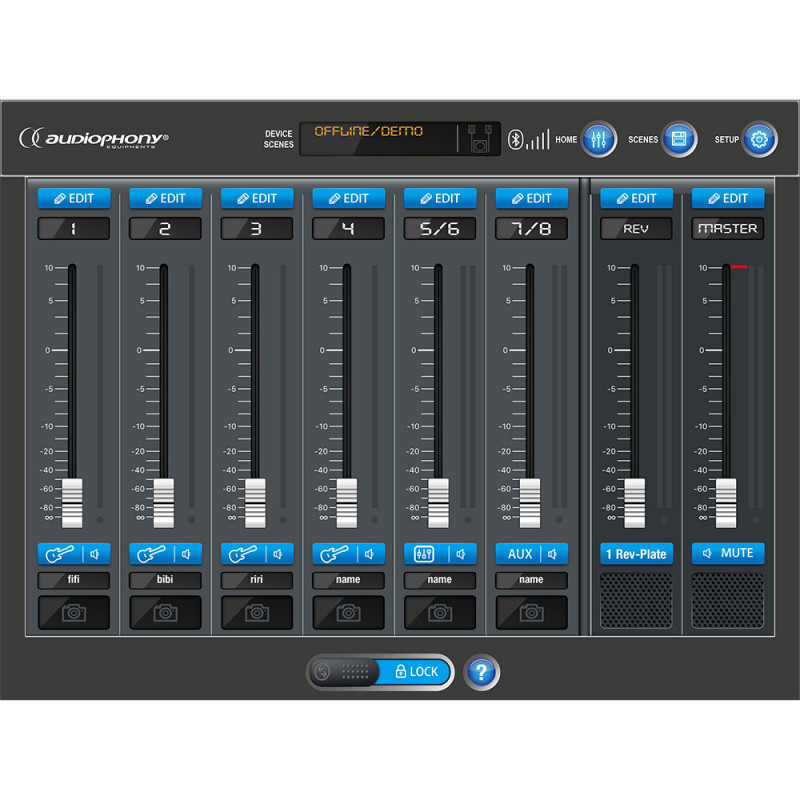The width and height of the screenshot is (800, 800).
Task: Open the Setup gear button
Action: [x=759, y=139]
